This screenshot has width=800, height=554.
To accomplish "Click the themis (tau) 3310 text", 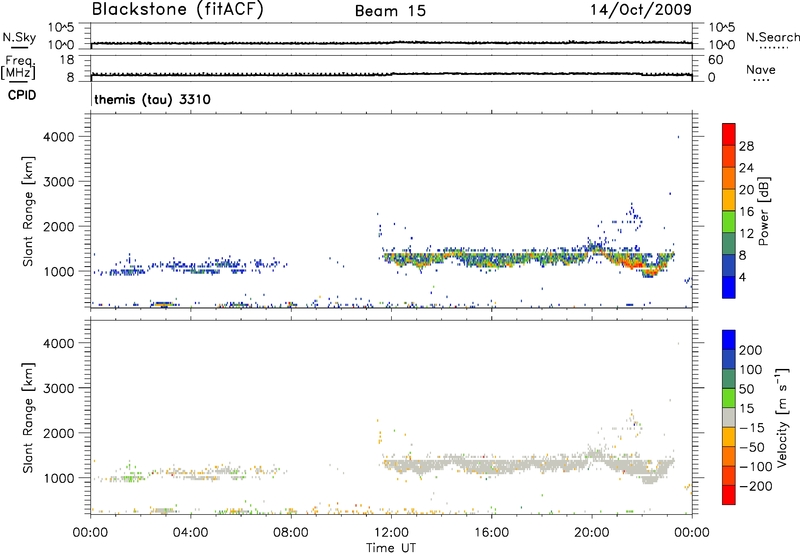I will pos(153,99).
